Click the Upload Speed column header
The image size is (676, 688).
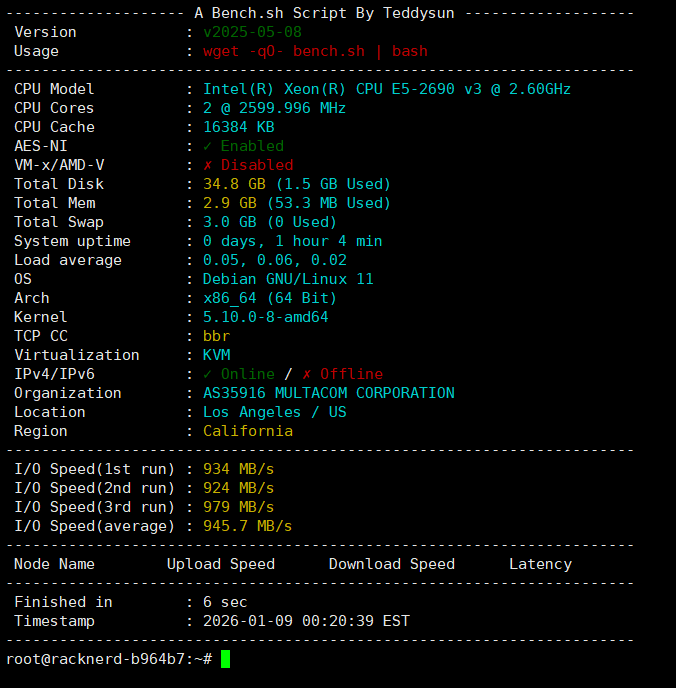[221, 564]
